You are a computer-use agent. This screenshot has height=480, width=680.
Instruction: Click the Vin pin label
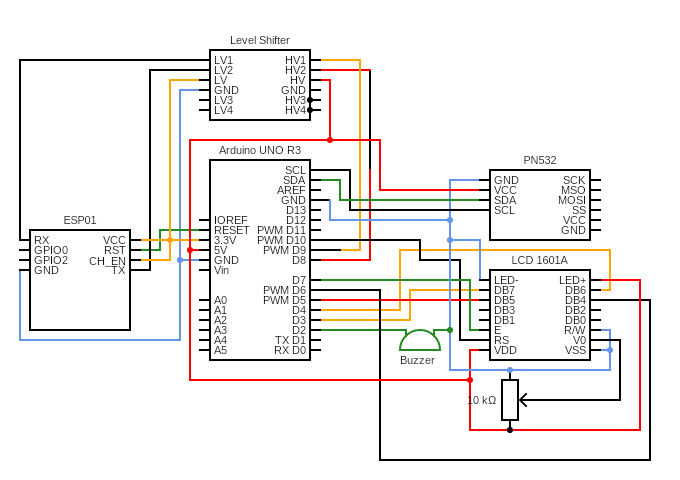(221, 270)
